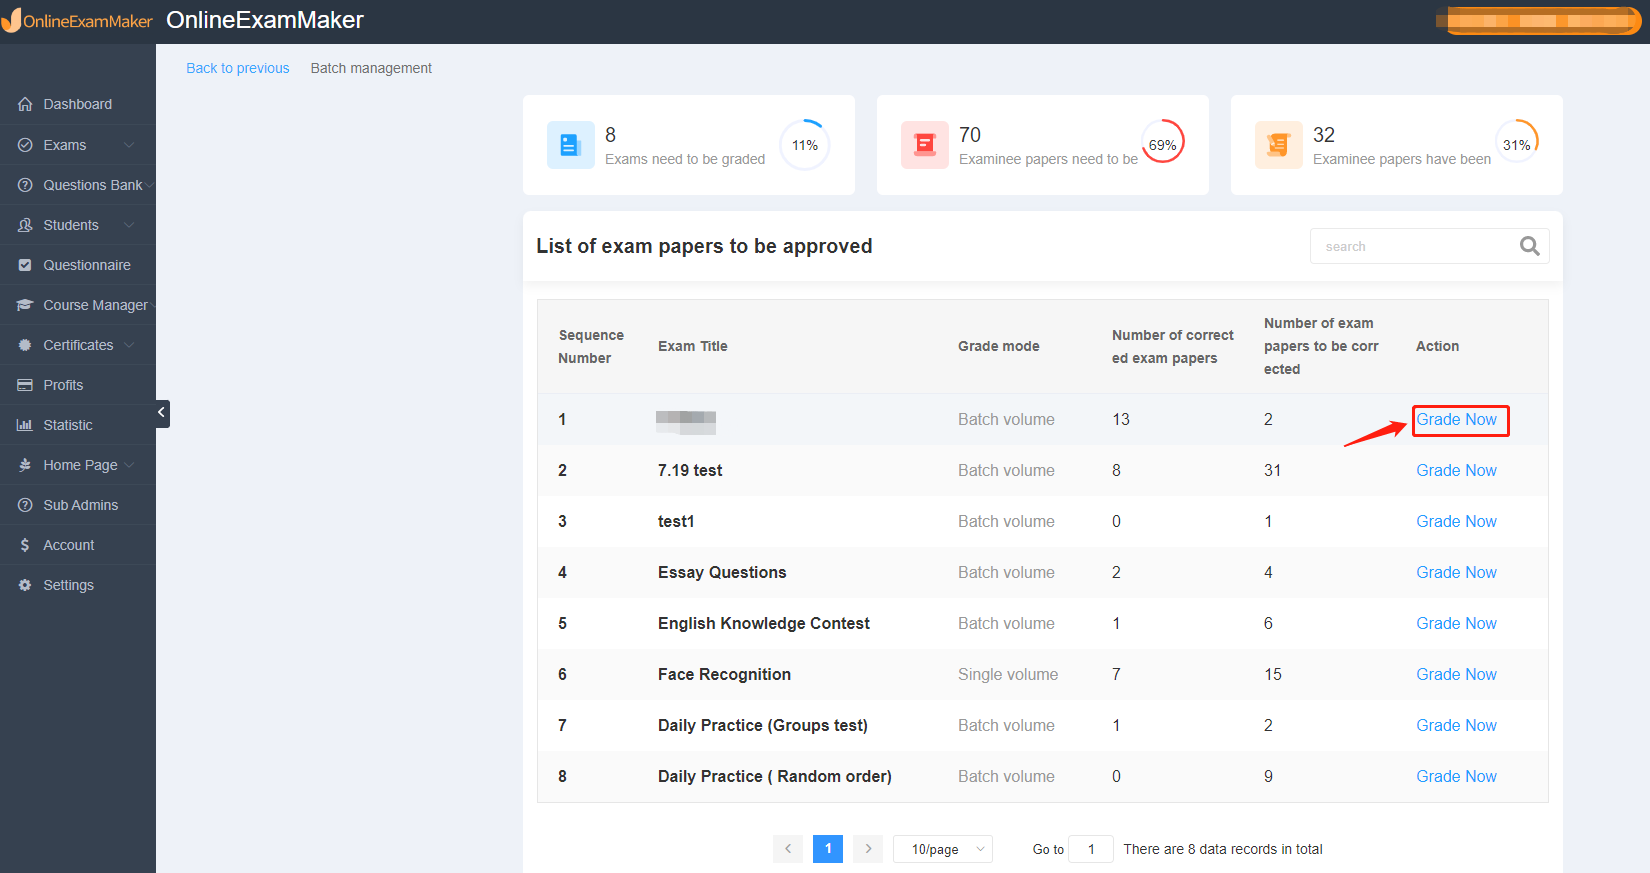Click the Dashboard home icon
The width and height of the screenshot is (1650, 873).
pyautogui.click(x=25, y=104)
